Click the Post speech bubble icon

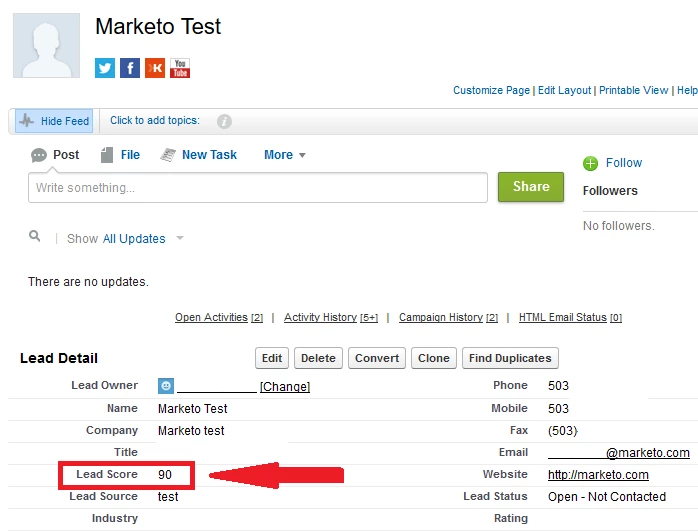coord(39,155)
